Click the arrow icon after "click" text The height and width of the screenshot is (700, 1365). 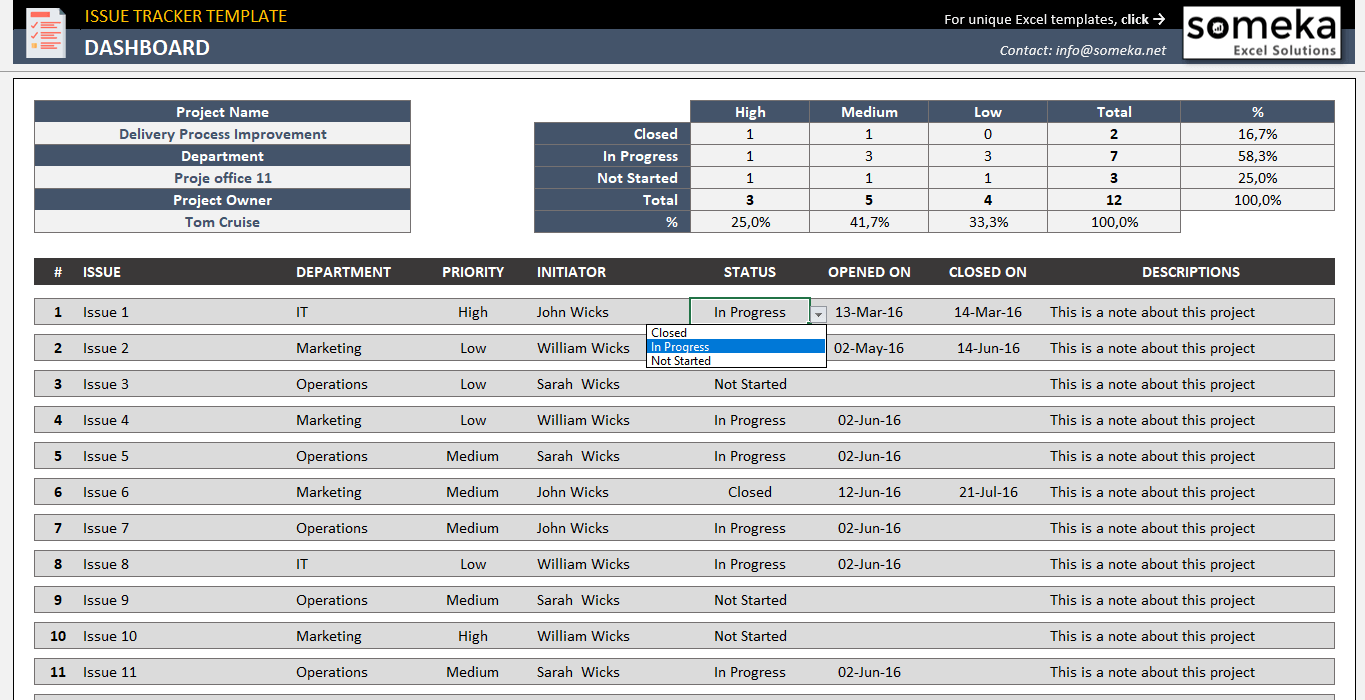1160,18
